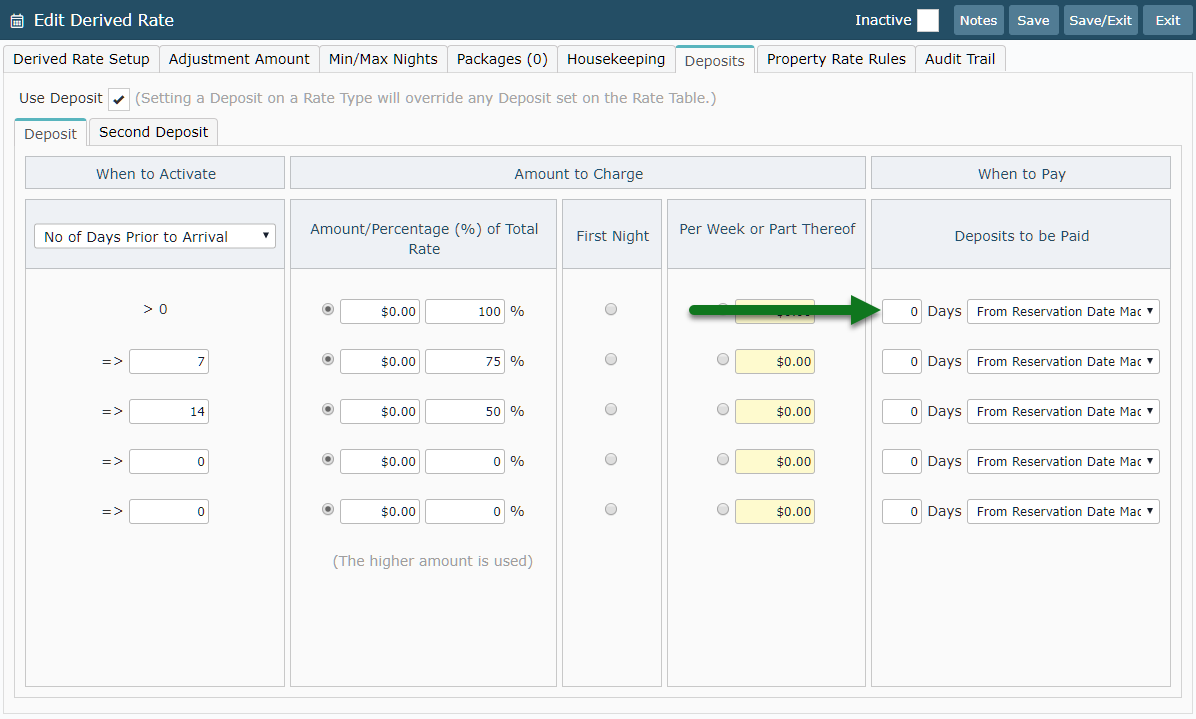Click the percentage field showing 75
Viewport: 1196px width, 719px height.
pyautogui.click(x=465, y=361)
